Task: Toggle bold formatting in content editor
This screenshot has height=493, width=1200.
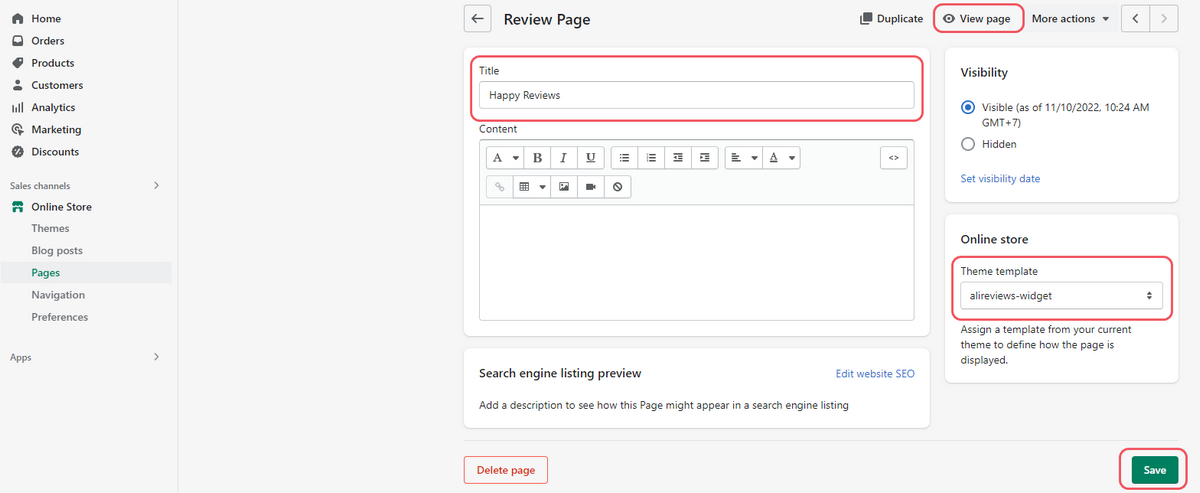Action: point(537,158)
